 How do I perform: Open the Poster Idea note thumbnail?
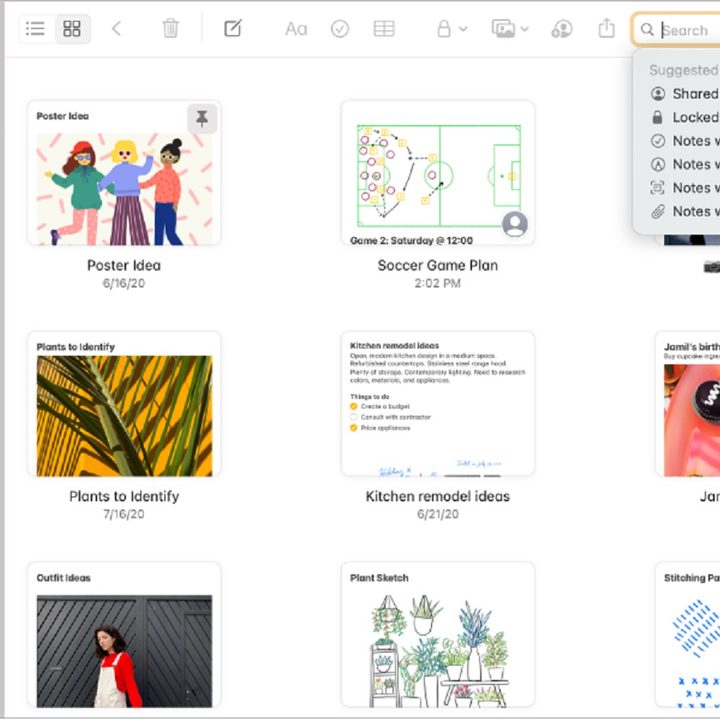124,173
